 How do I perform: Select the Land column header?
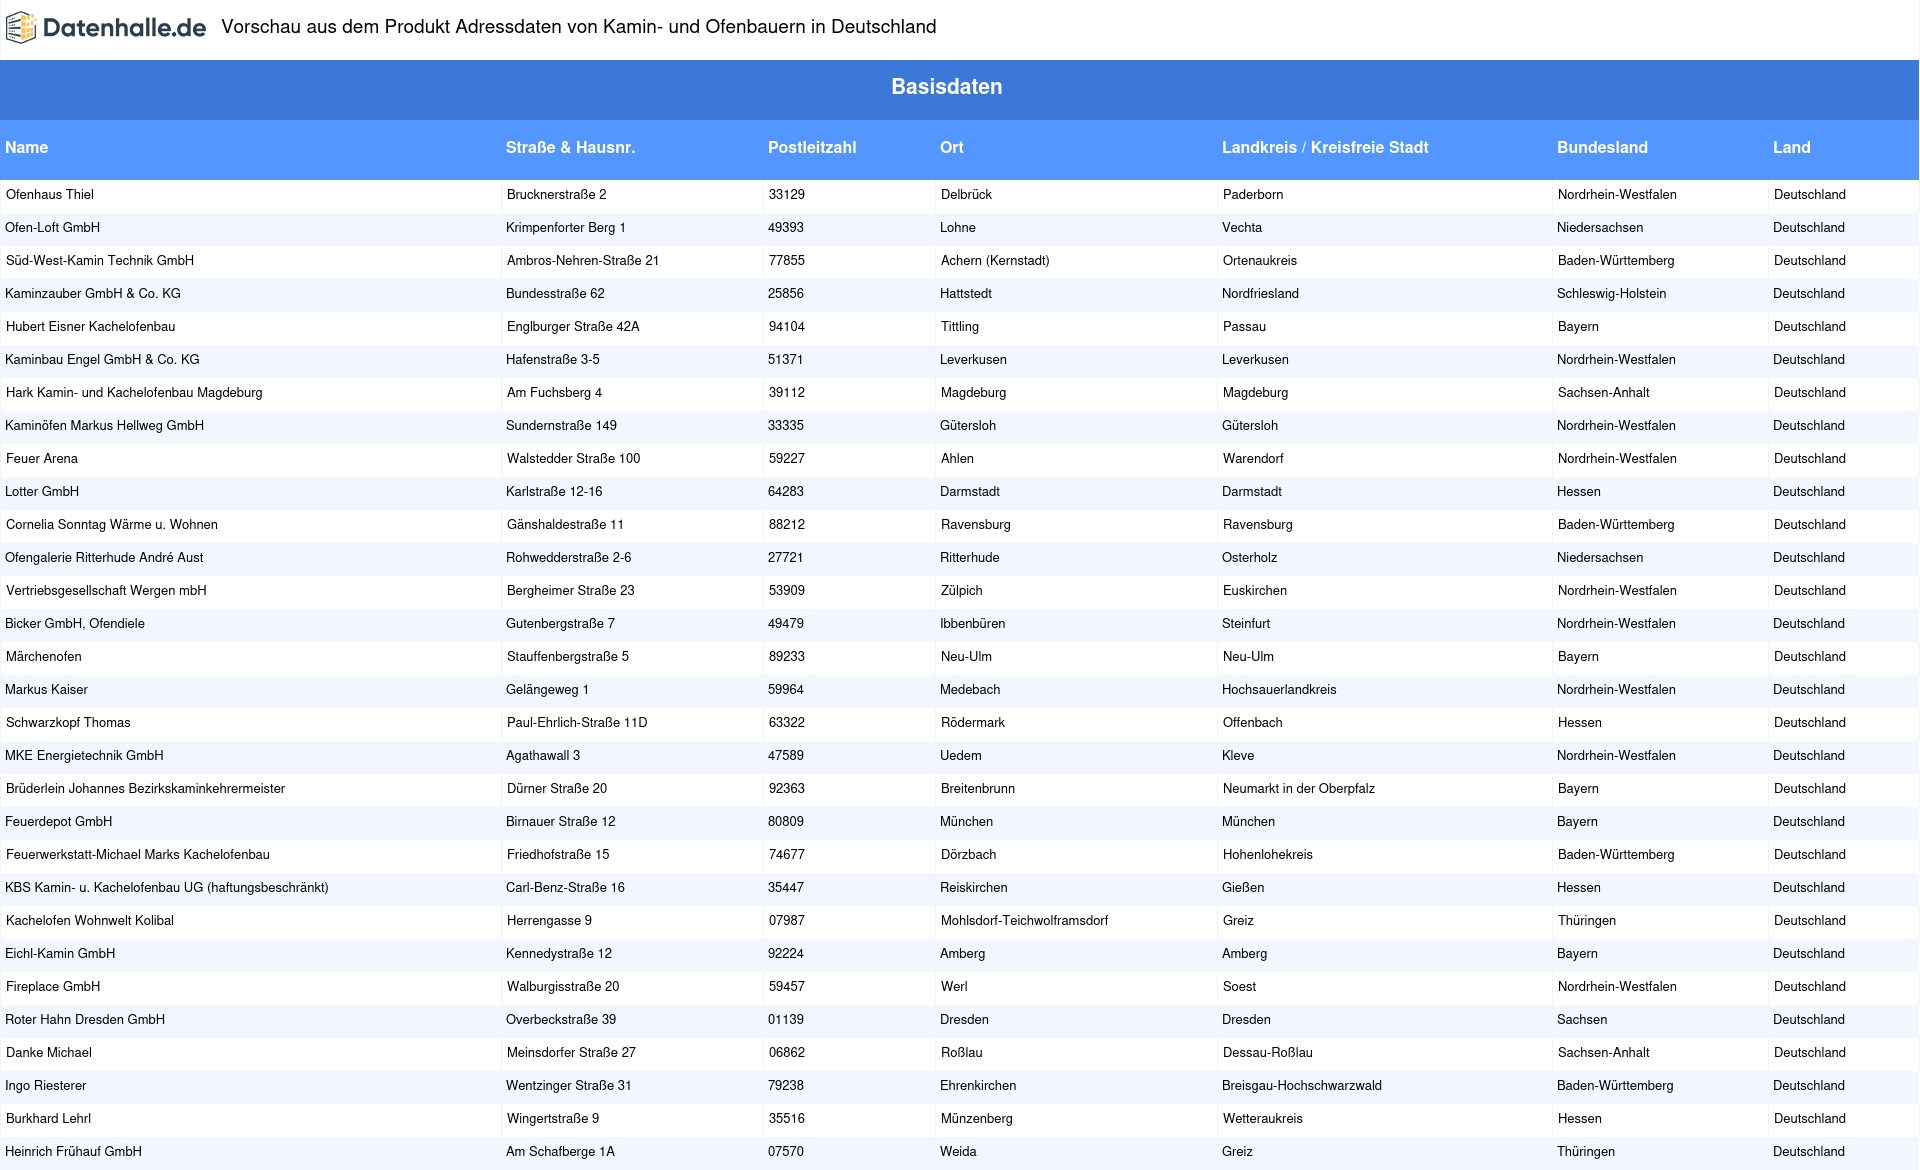[x=1792, y=147]
